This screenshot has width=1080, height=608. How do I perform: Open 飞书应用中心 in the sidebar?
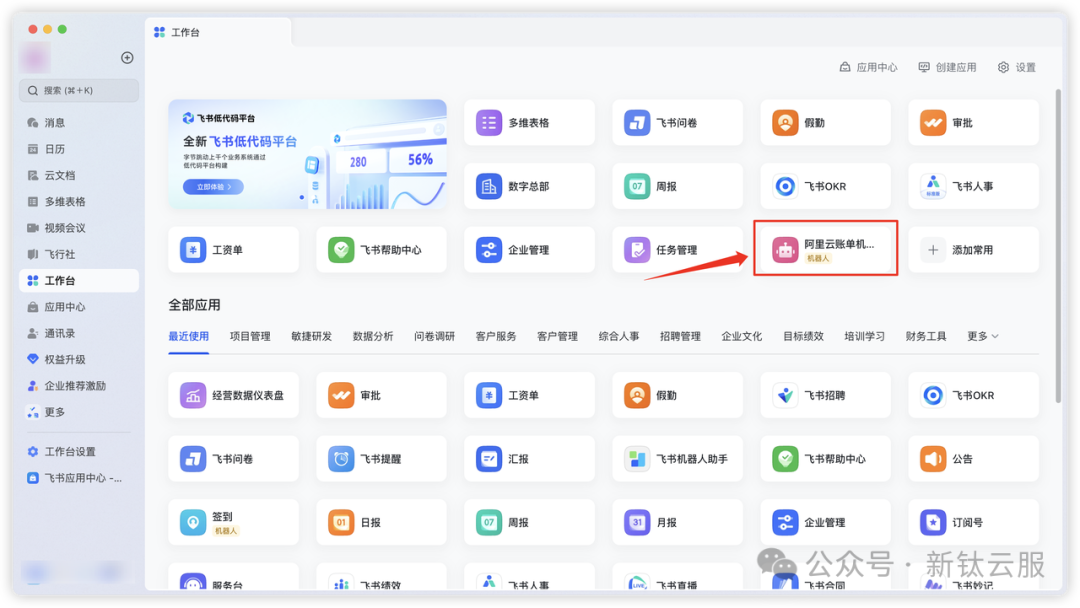pyautogui.click(x=79, y=478)
